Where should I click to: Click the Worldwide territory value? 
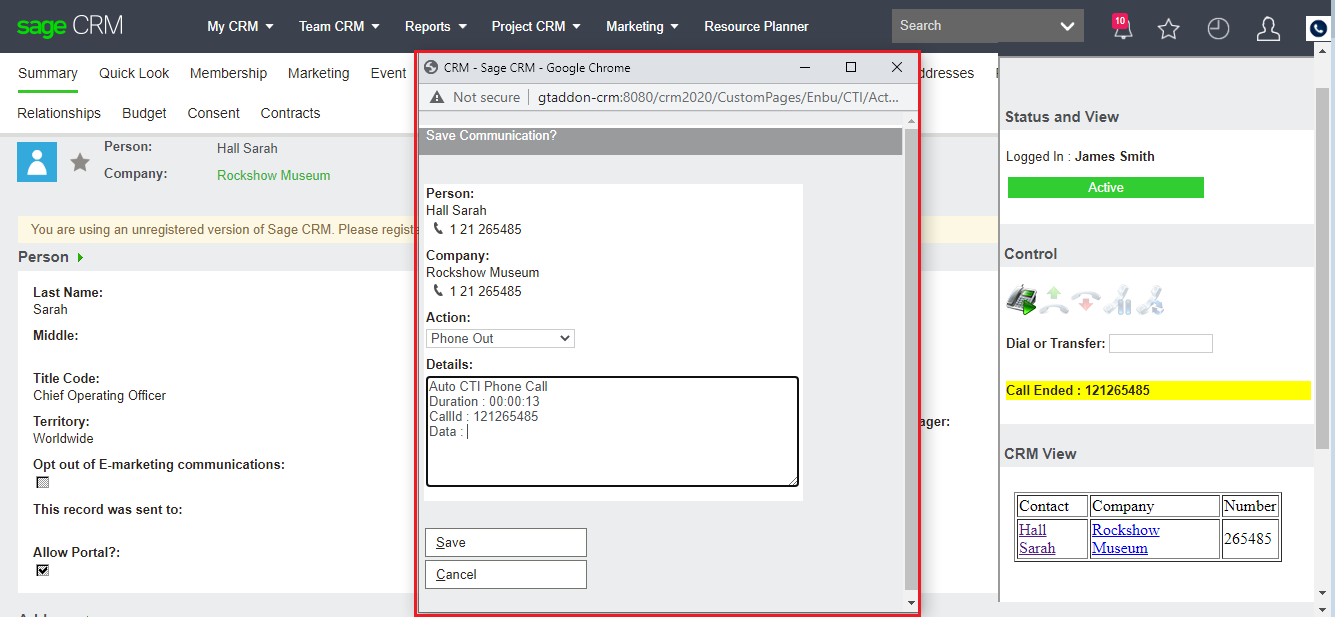(63, 438)
